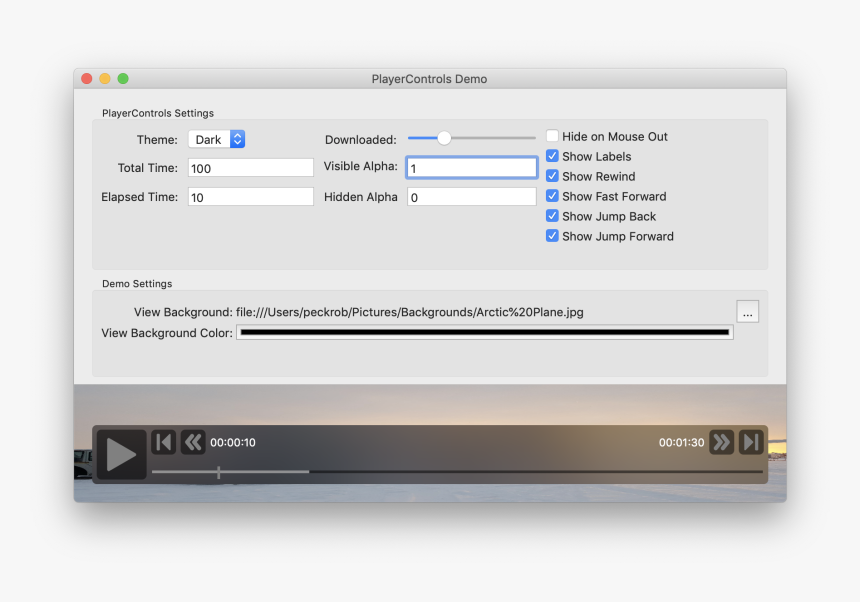Click inside the Visible Alpha field
This screenshot has width=860, height=602.
(x=470, y=167)
